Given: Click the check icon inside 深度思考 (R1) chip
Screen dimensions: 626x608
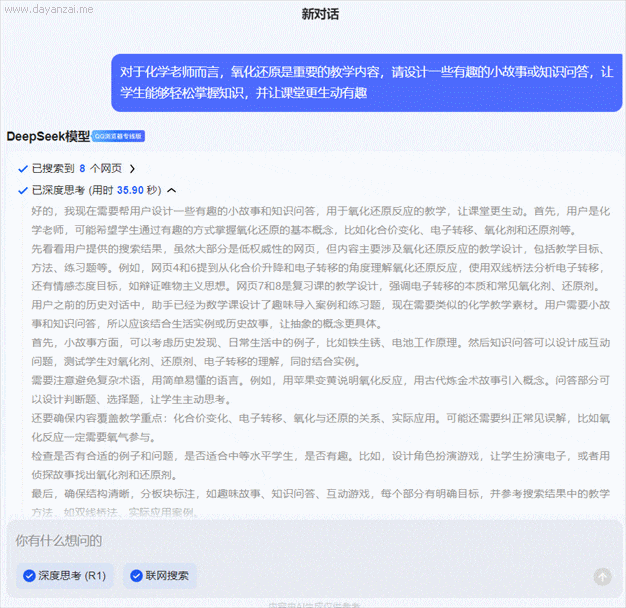Looking at the screenshot, I should coord(28,576).
